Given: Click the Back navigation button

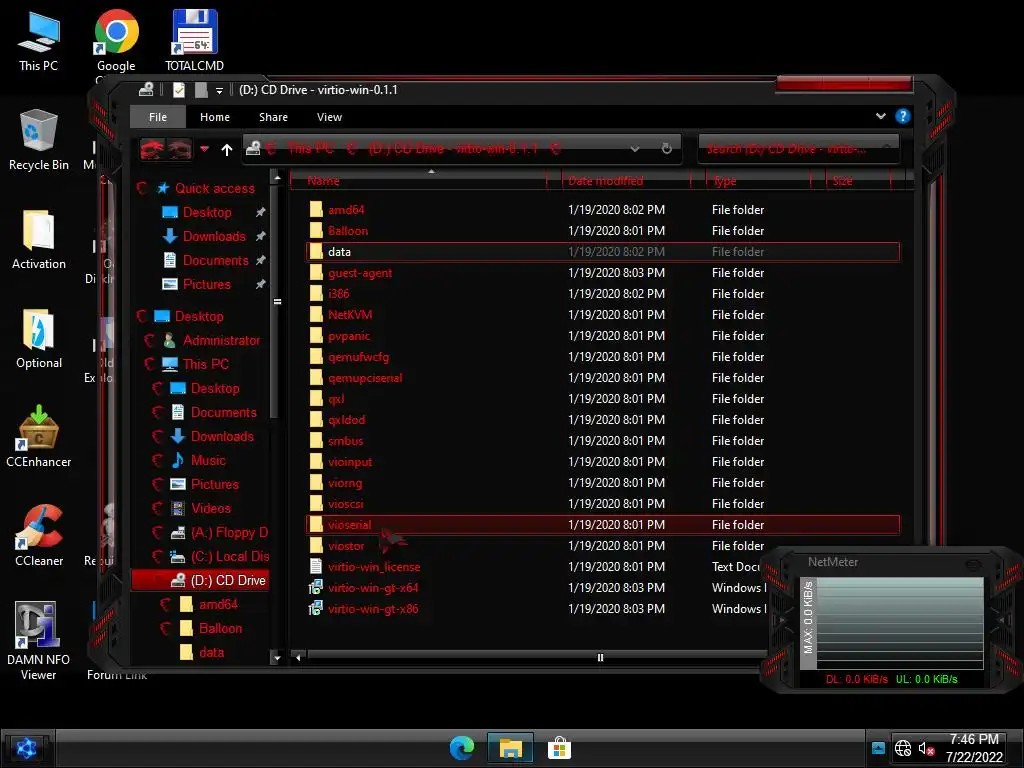Looking at the screenshot, I should point(152,150).
